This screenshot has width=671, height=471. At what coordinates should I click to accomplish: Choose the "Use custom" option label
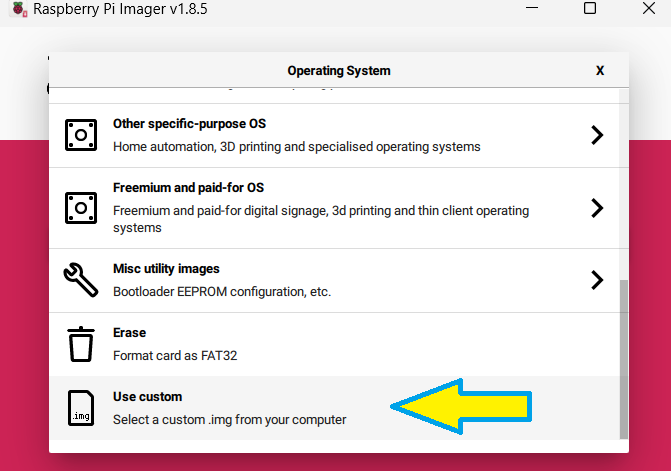[147, 397]
